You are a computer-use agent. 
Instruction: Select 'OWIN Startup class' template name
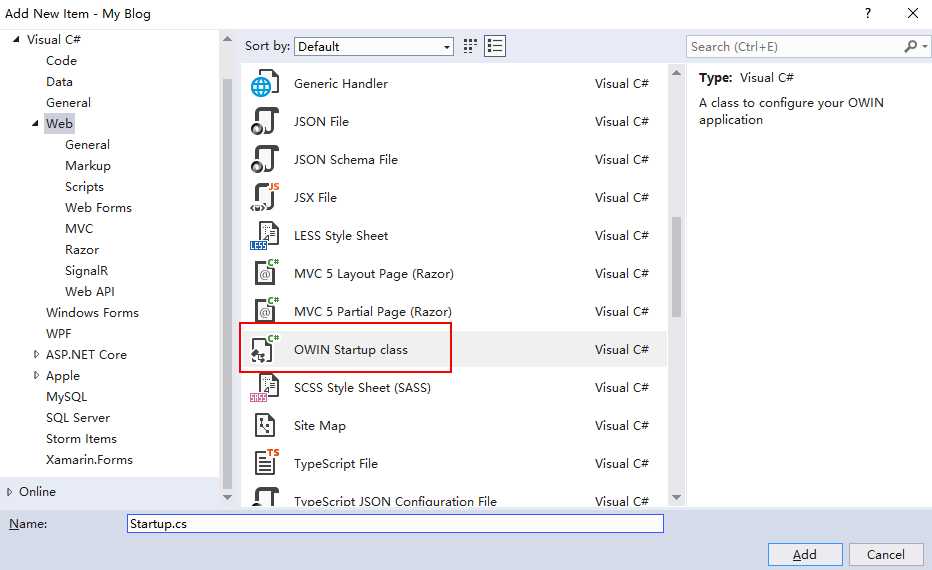pyautogui.click(x=351, y=349)
